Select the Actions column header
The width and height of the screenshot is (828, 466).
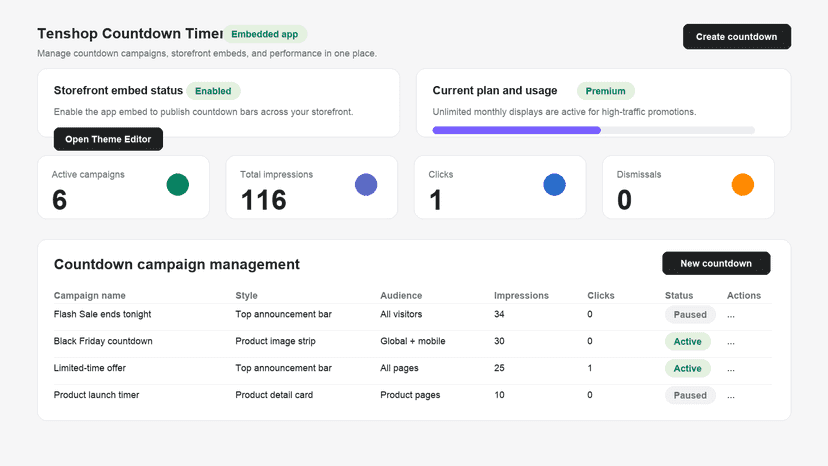[x=744, y=295]
